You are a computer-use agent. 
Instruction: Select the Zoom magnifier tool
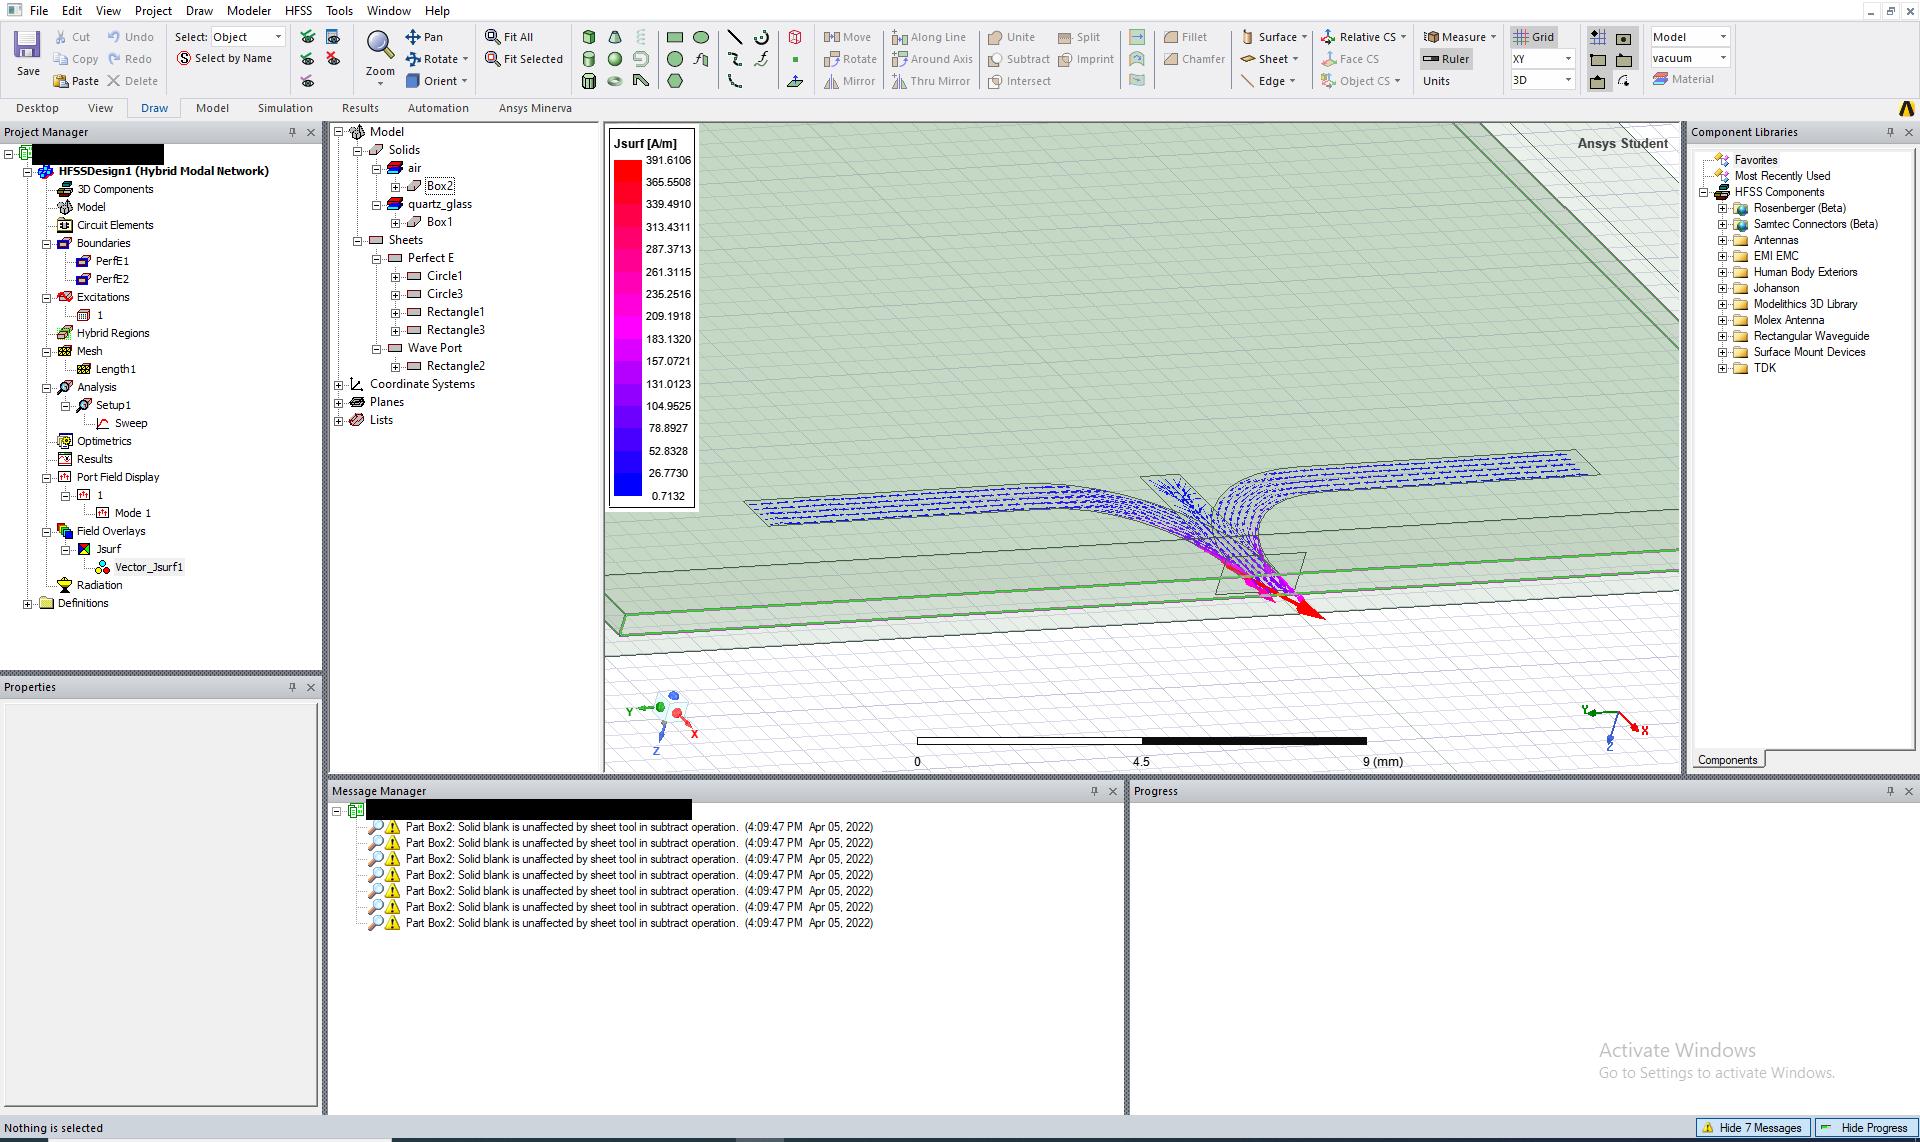coord(379,45)
